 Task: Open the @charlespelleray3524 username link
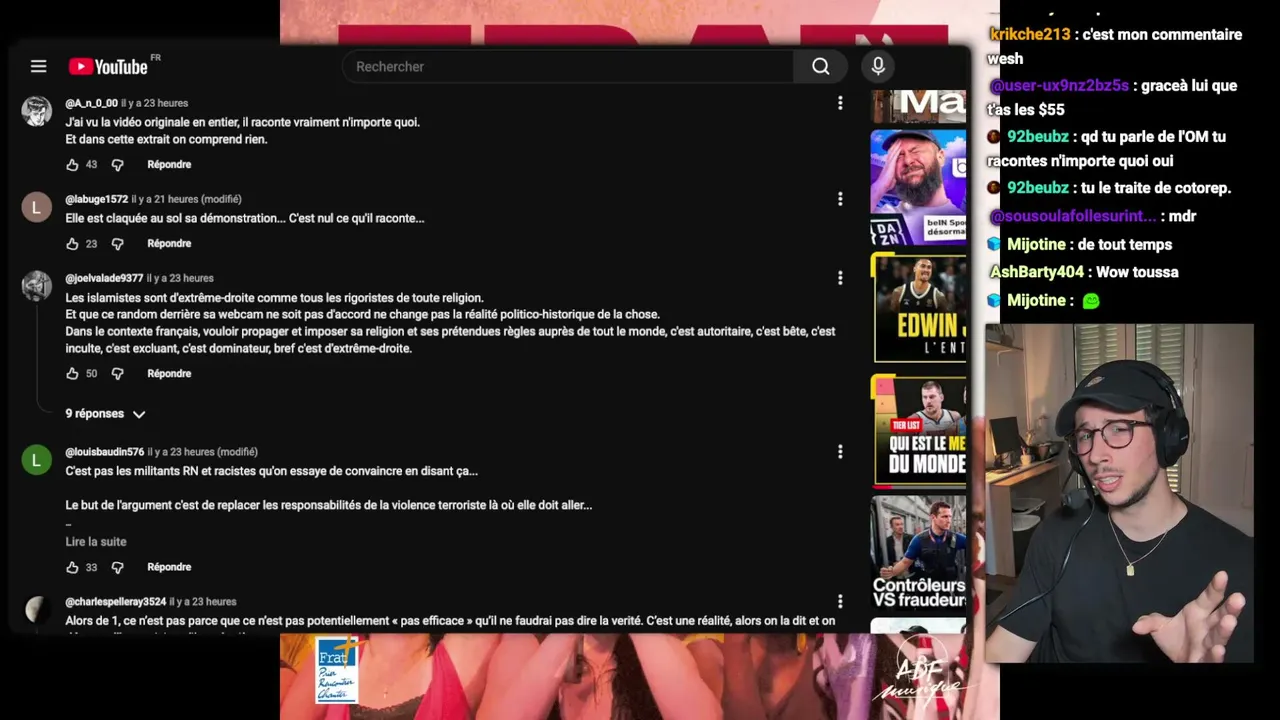point(116,602)
